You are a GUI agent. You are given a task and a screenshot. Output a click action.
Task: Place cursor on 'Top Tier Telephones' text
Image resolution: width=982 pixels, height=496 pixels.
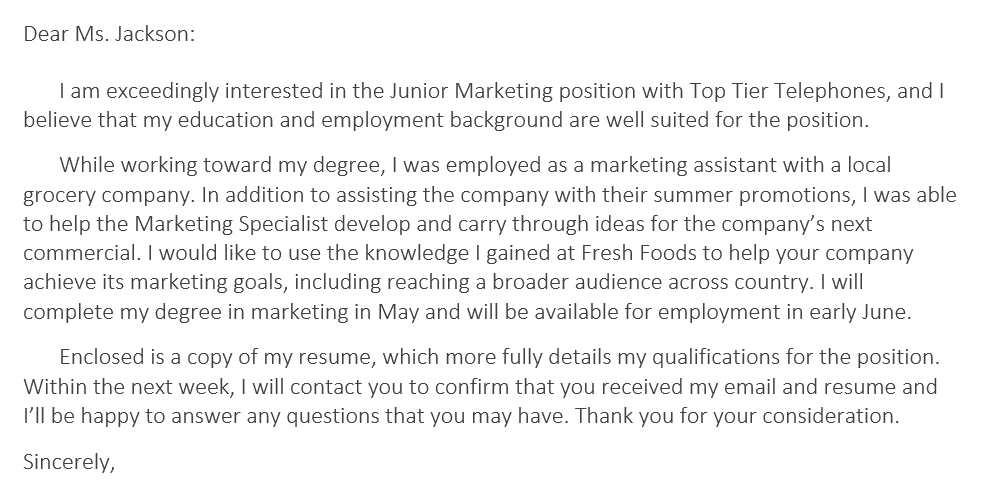789,92
